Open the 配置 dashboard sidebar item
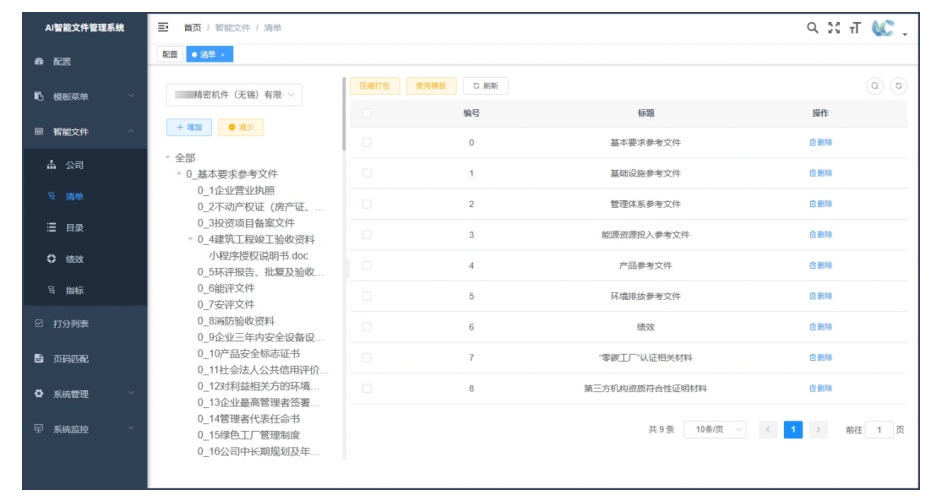 (x=62, y=62)
